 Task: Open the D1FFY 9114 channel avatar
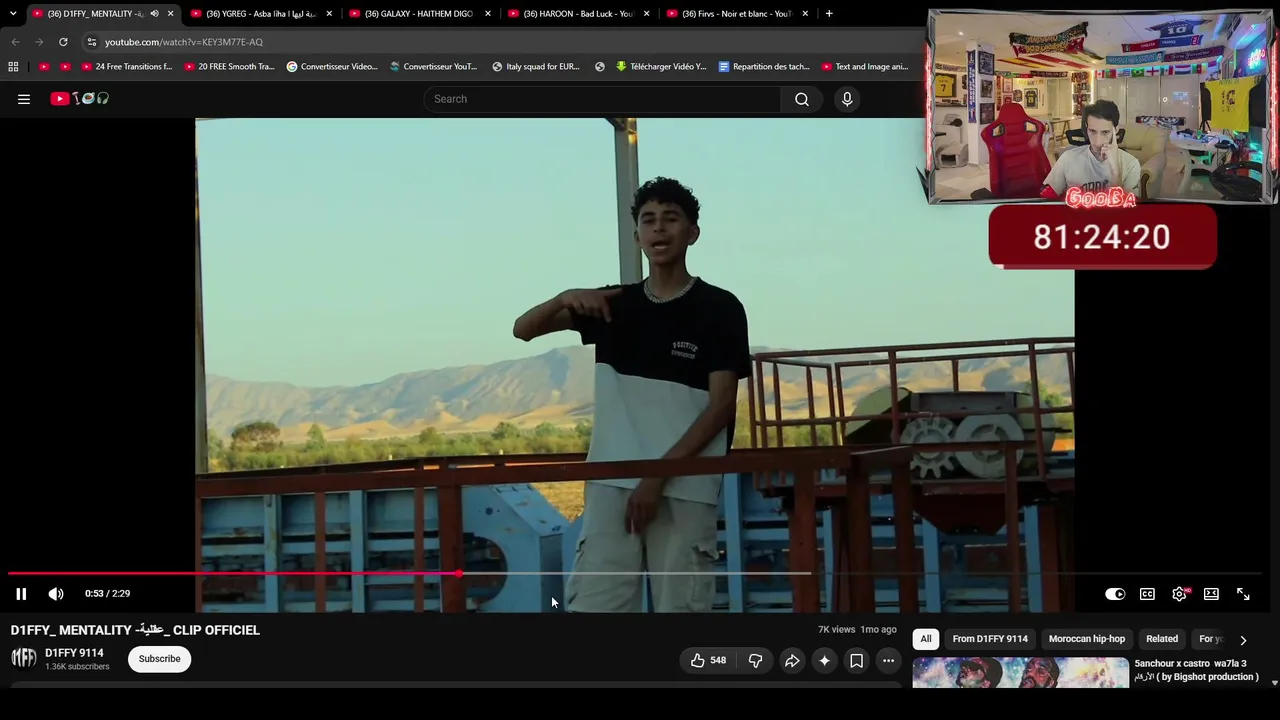(x=24, y=658)
